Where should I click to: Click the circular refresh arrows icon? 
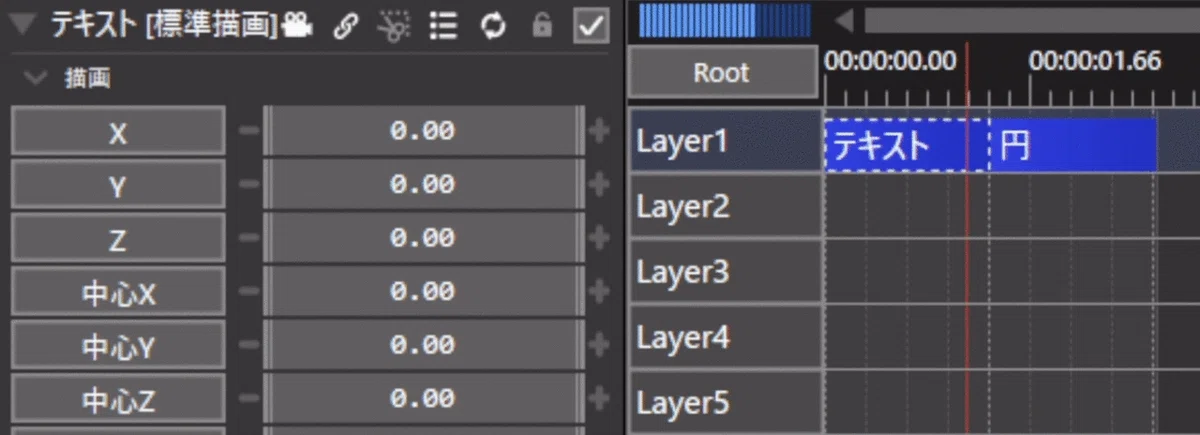(493, 27)
